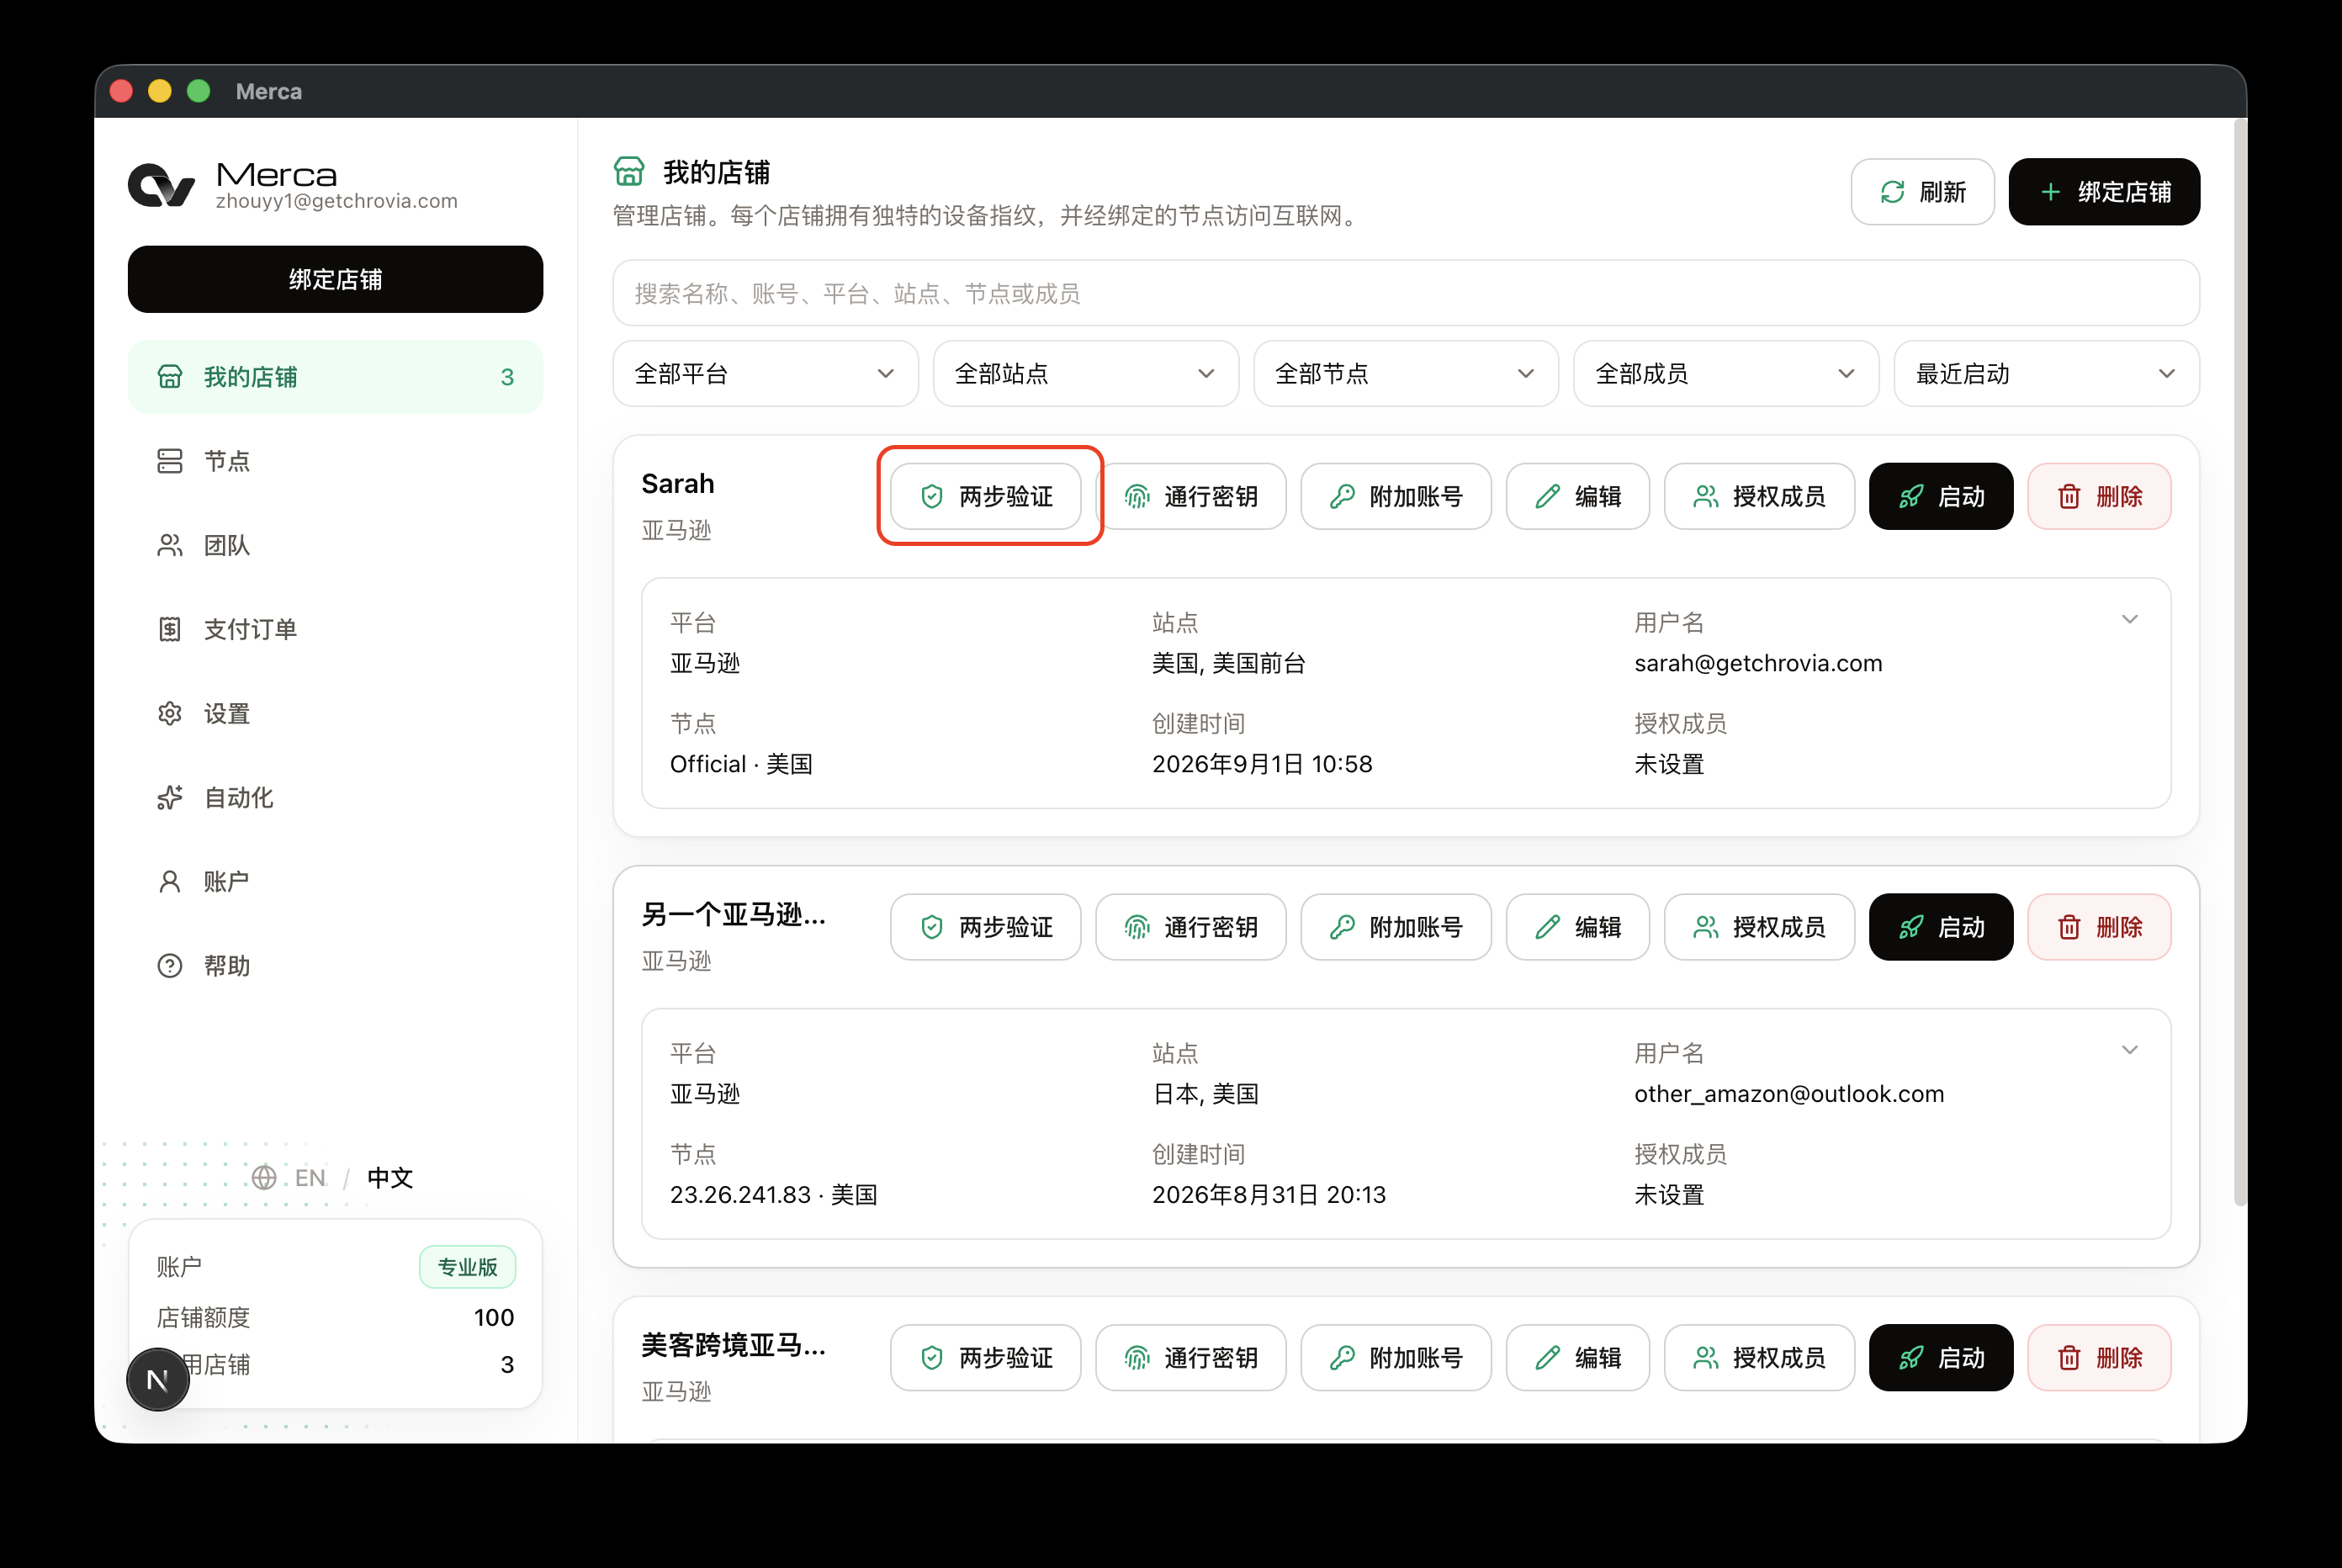Image resolution: width=2342 pixels, height=1568 pixels.
Task: Click 编辑 for 美客跨境亚马 store
Action: 1577,1357
